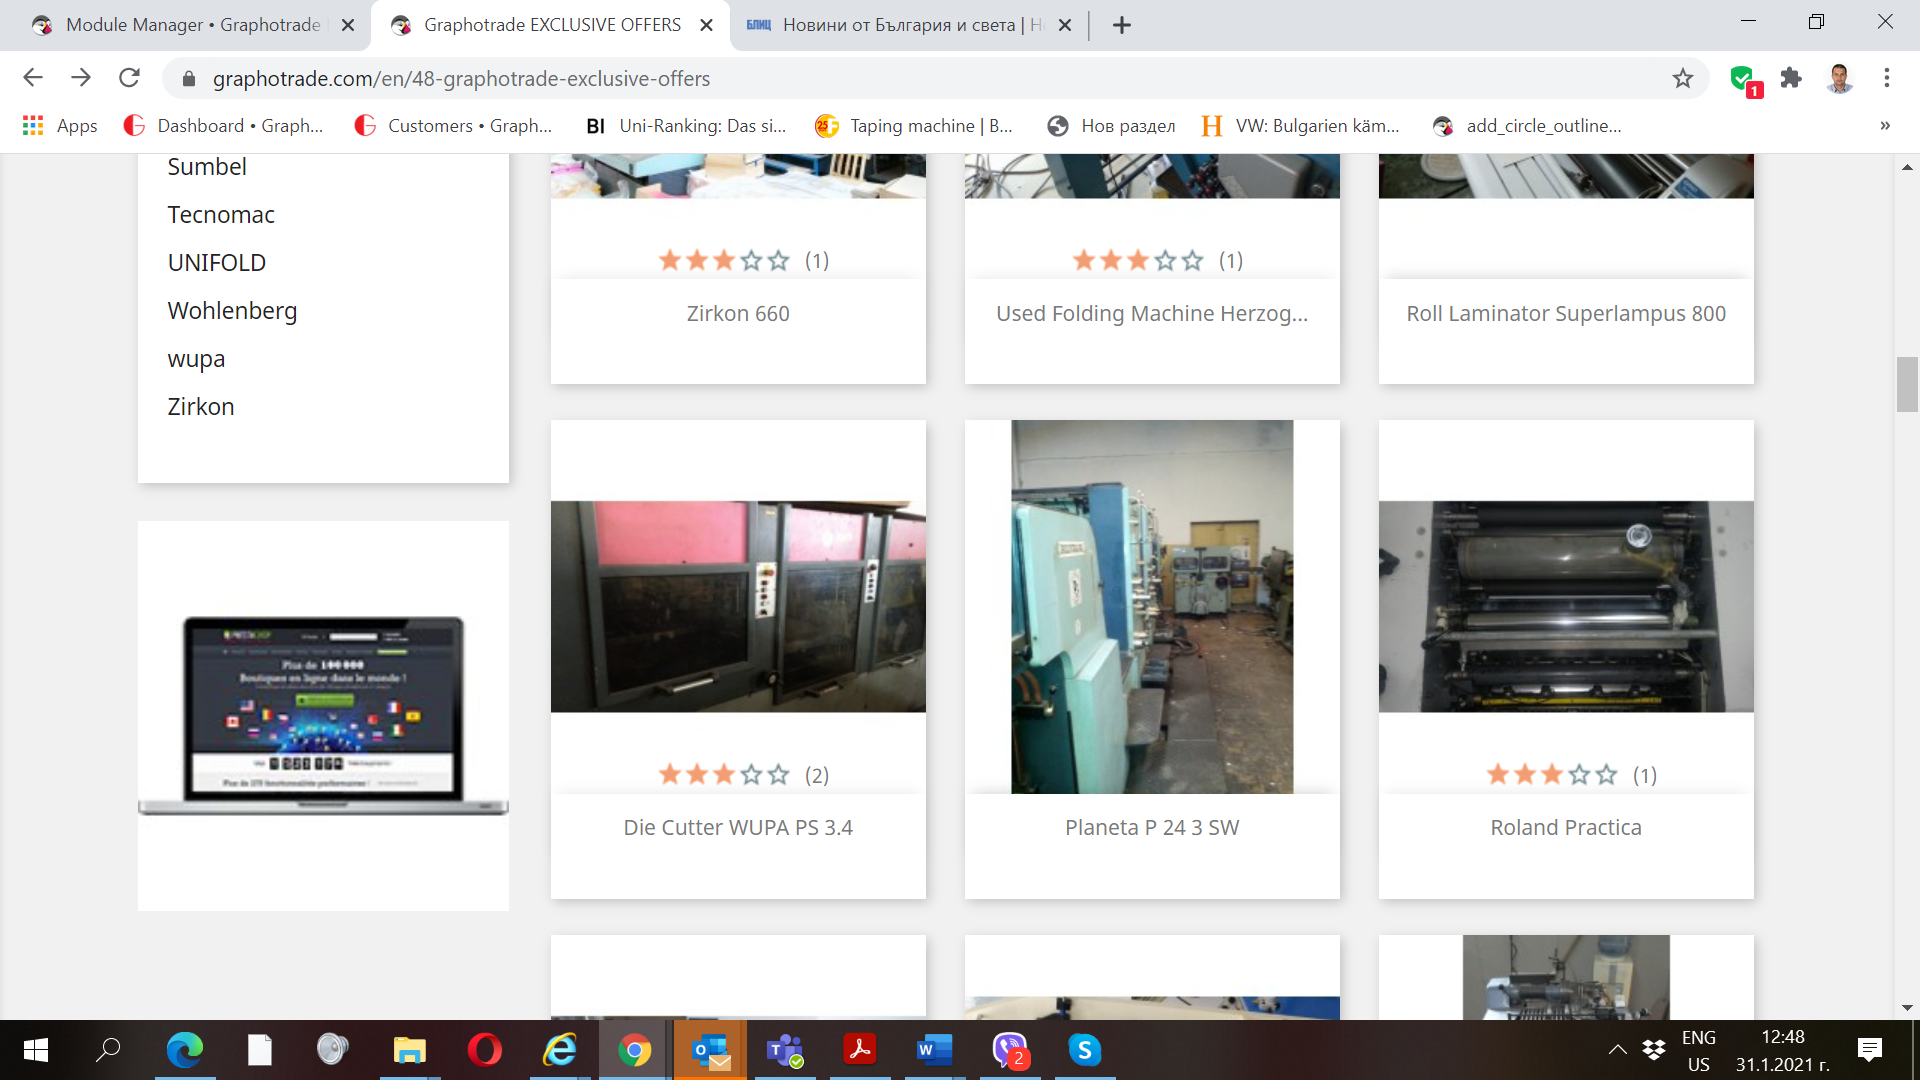Open Roland Practica product title

(x=1566, y=828)
